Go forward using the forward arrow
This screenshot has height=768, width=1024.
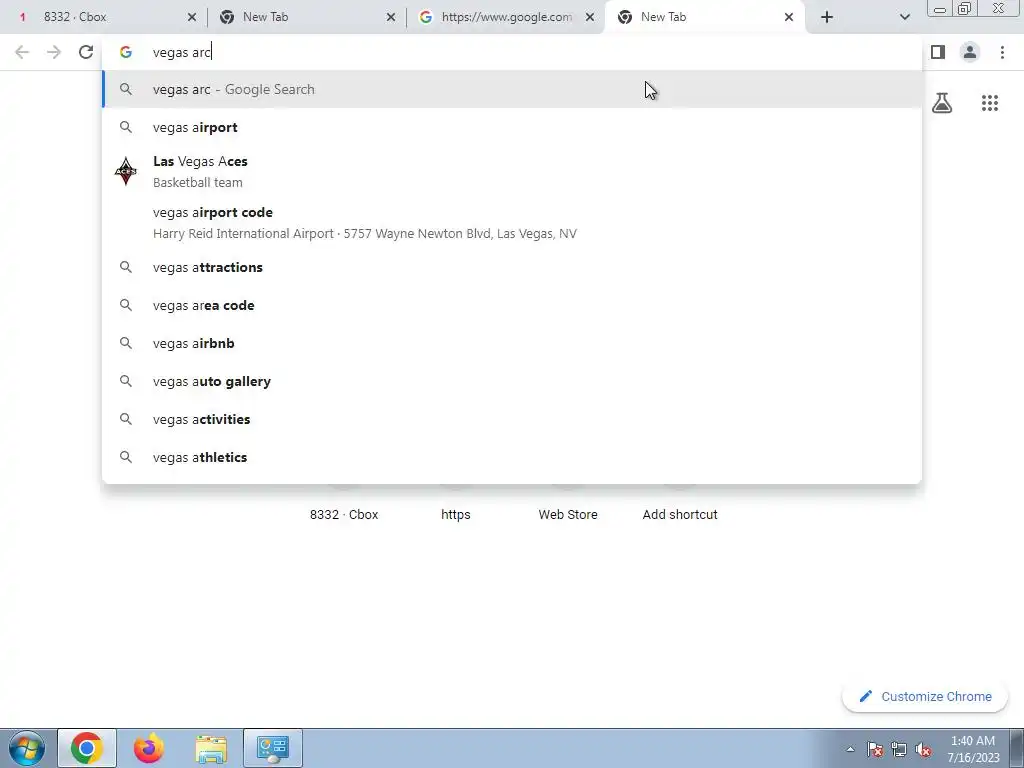(x=54, y=52)
